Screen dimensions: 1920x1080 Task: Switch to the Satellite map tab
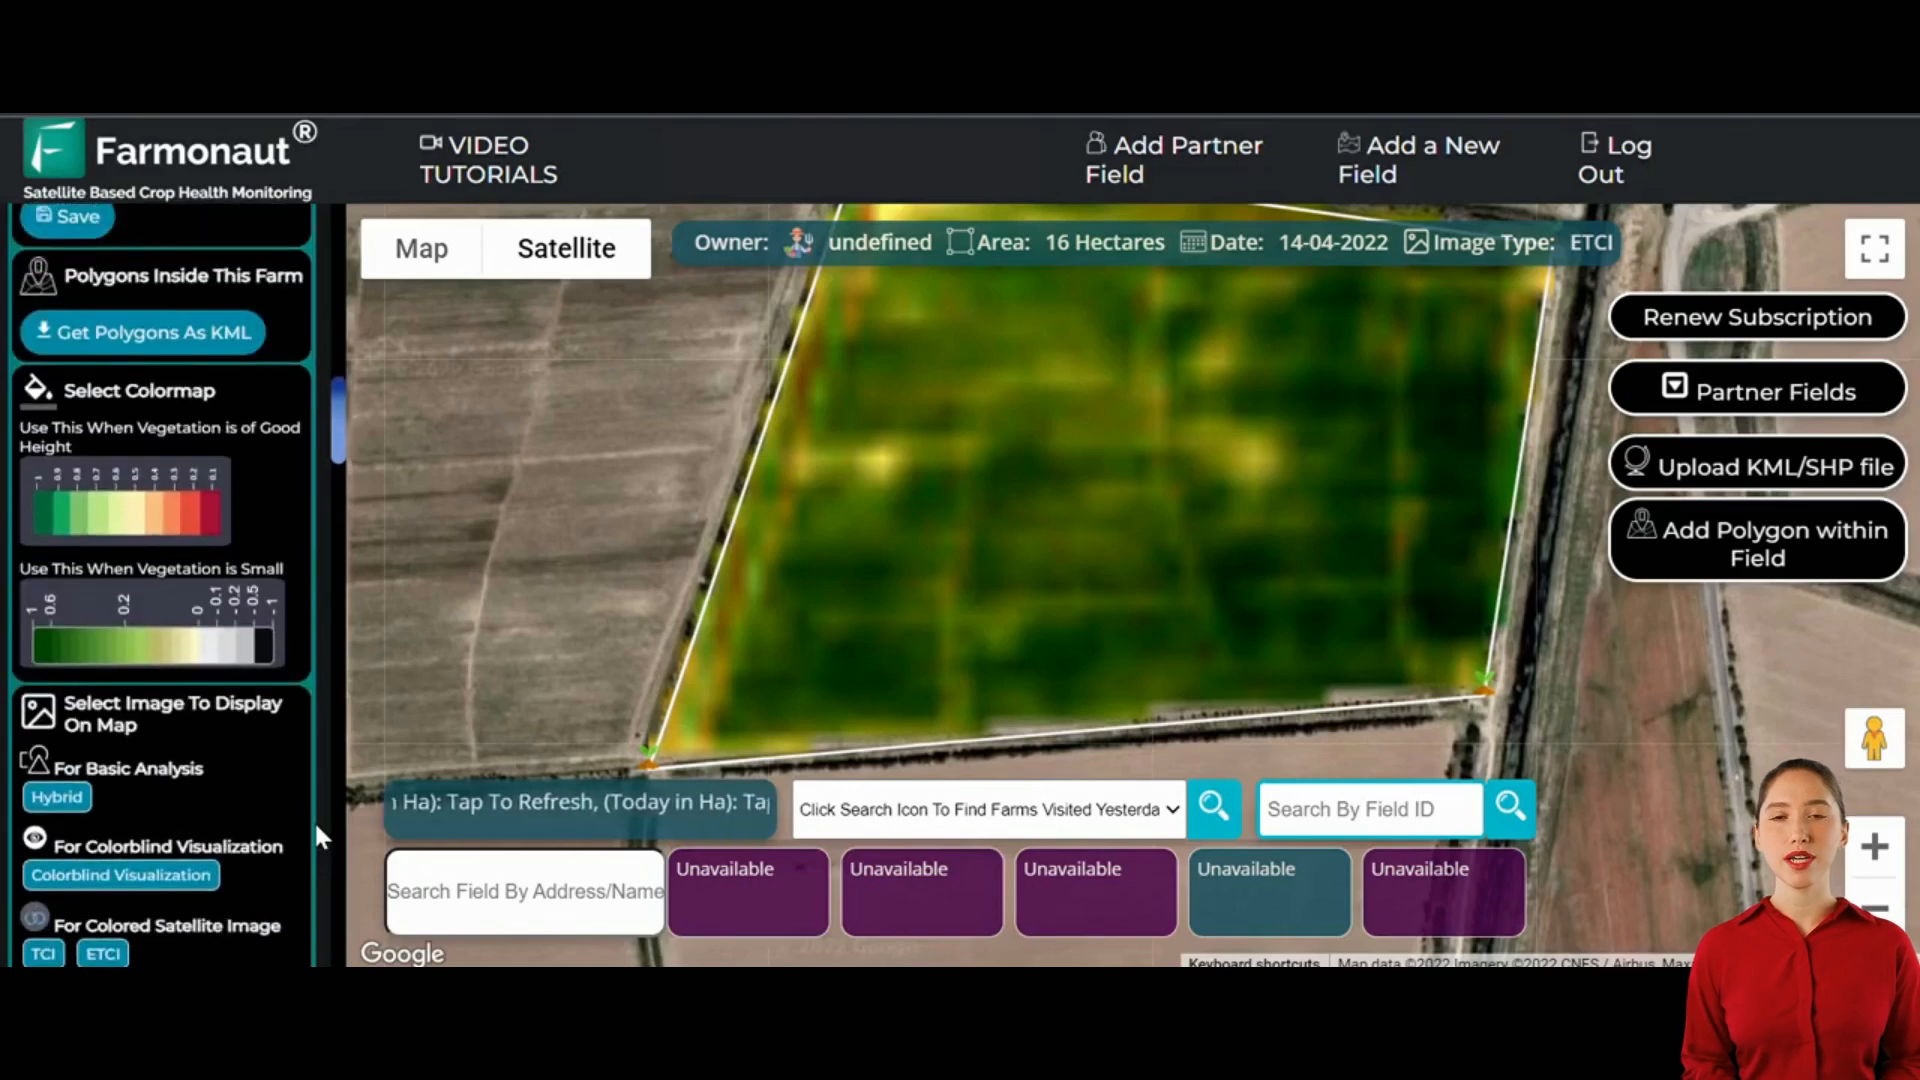[566, 248]
